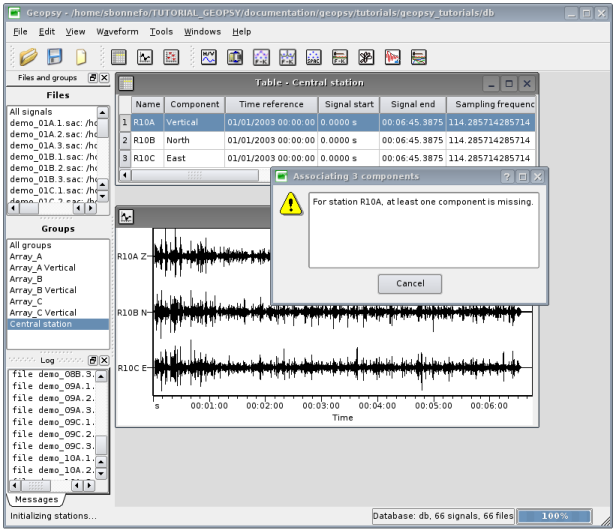Click the open folder icon in toolbar
The height and width of the screenshot is (530, 616).
pyautogui.click(x=29, y=57)
